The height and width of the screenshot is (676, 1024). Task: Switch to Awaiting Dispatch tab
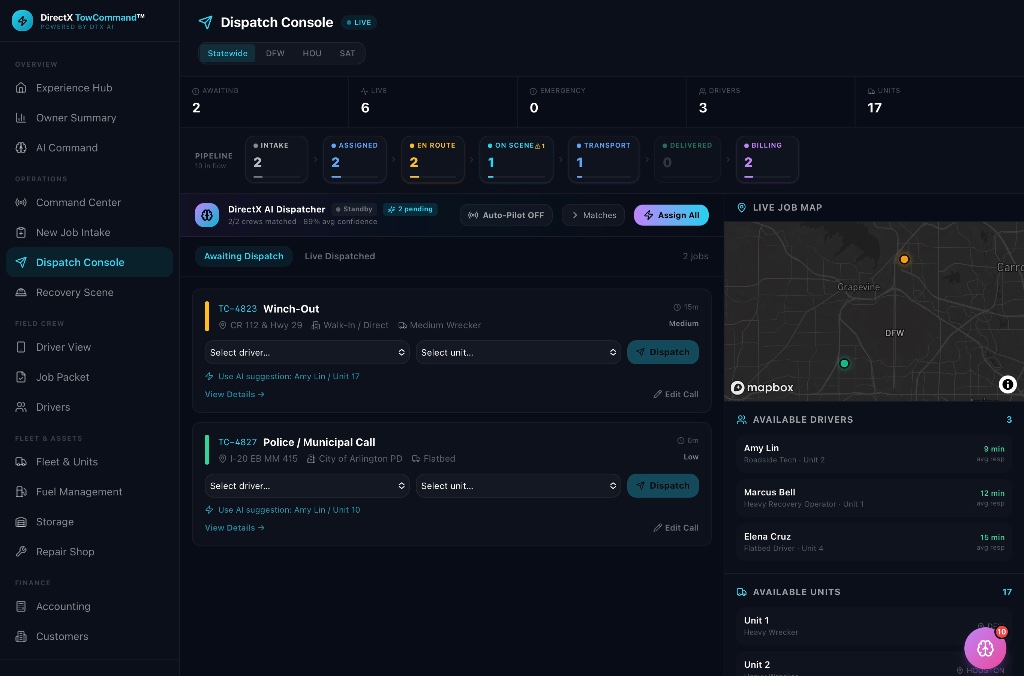pyautogui.click(x=244, y=256)
